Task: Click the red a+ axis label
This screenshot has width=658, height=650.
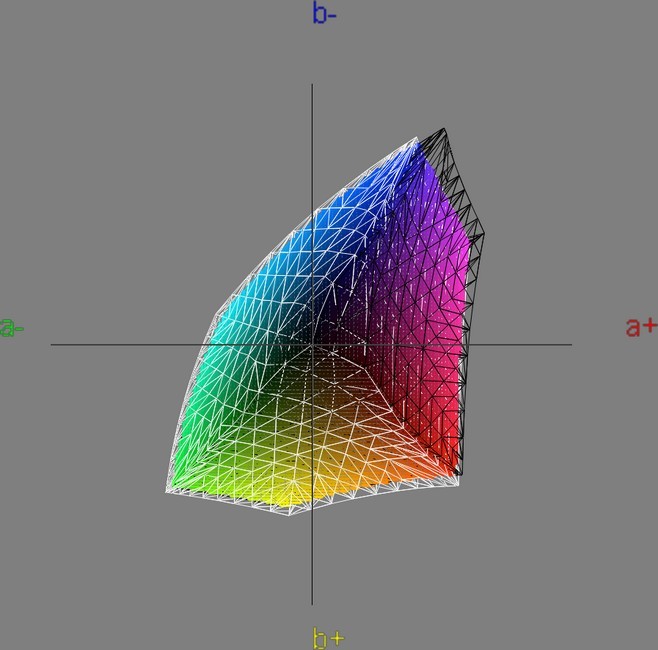Action: coord(641,327)
